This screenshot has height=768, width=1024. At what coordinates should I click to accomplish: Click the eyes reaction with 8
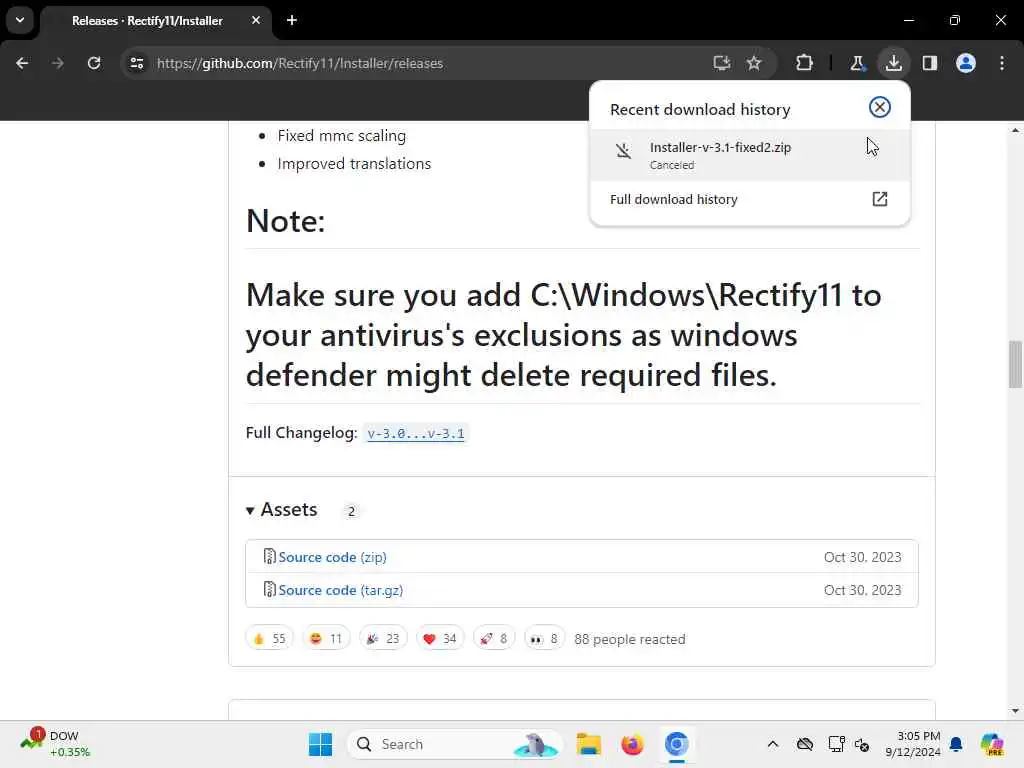point(544,638)
